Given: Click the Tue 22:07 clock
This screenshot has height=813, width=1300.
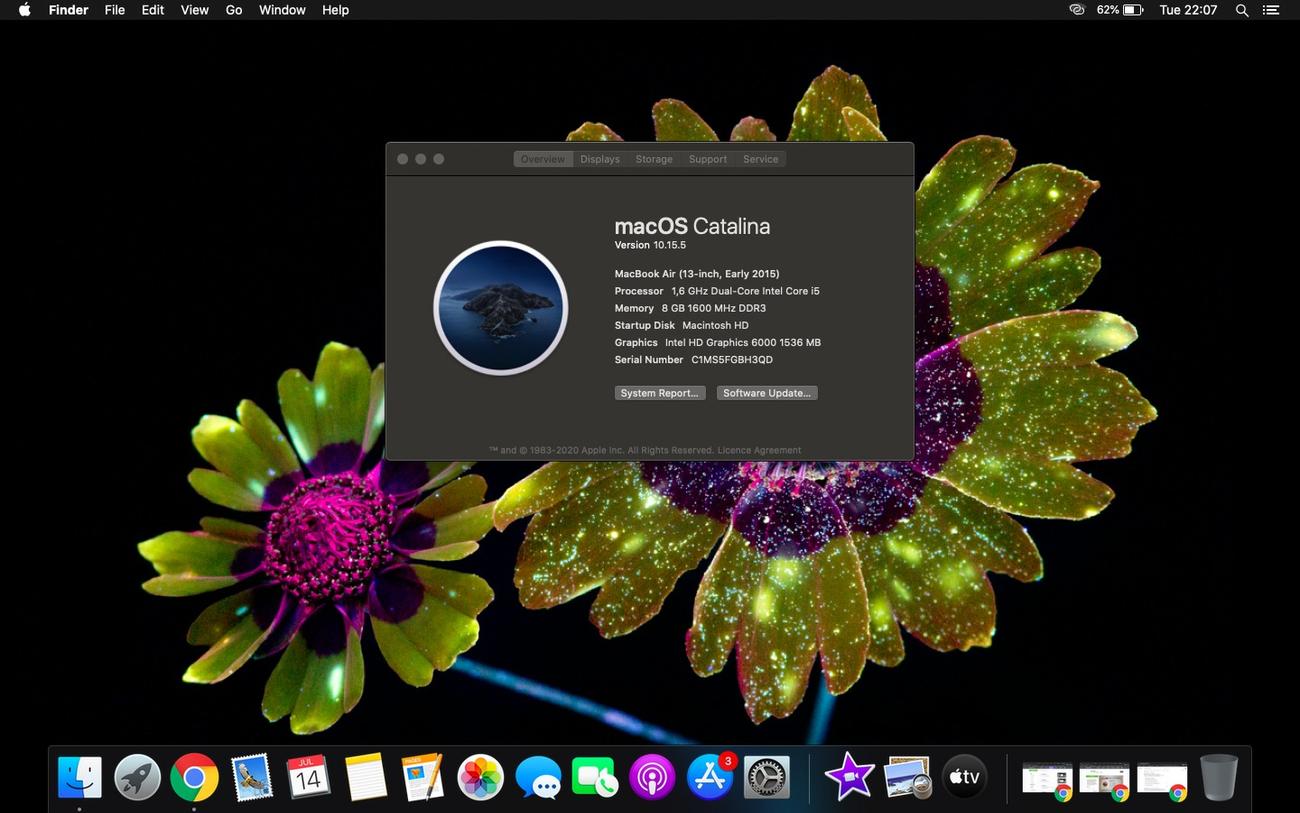Looking at the screenshot, I should click(x=1188, y=10).
